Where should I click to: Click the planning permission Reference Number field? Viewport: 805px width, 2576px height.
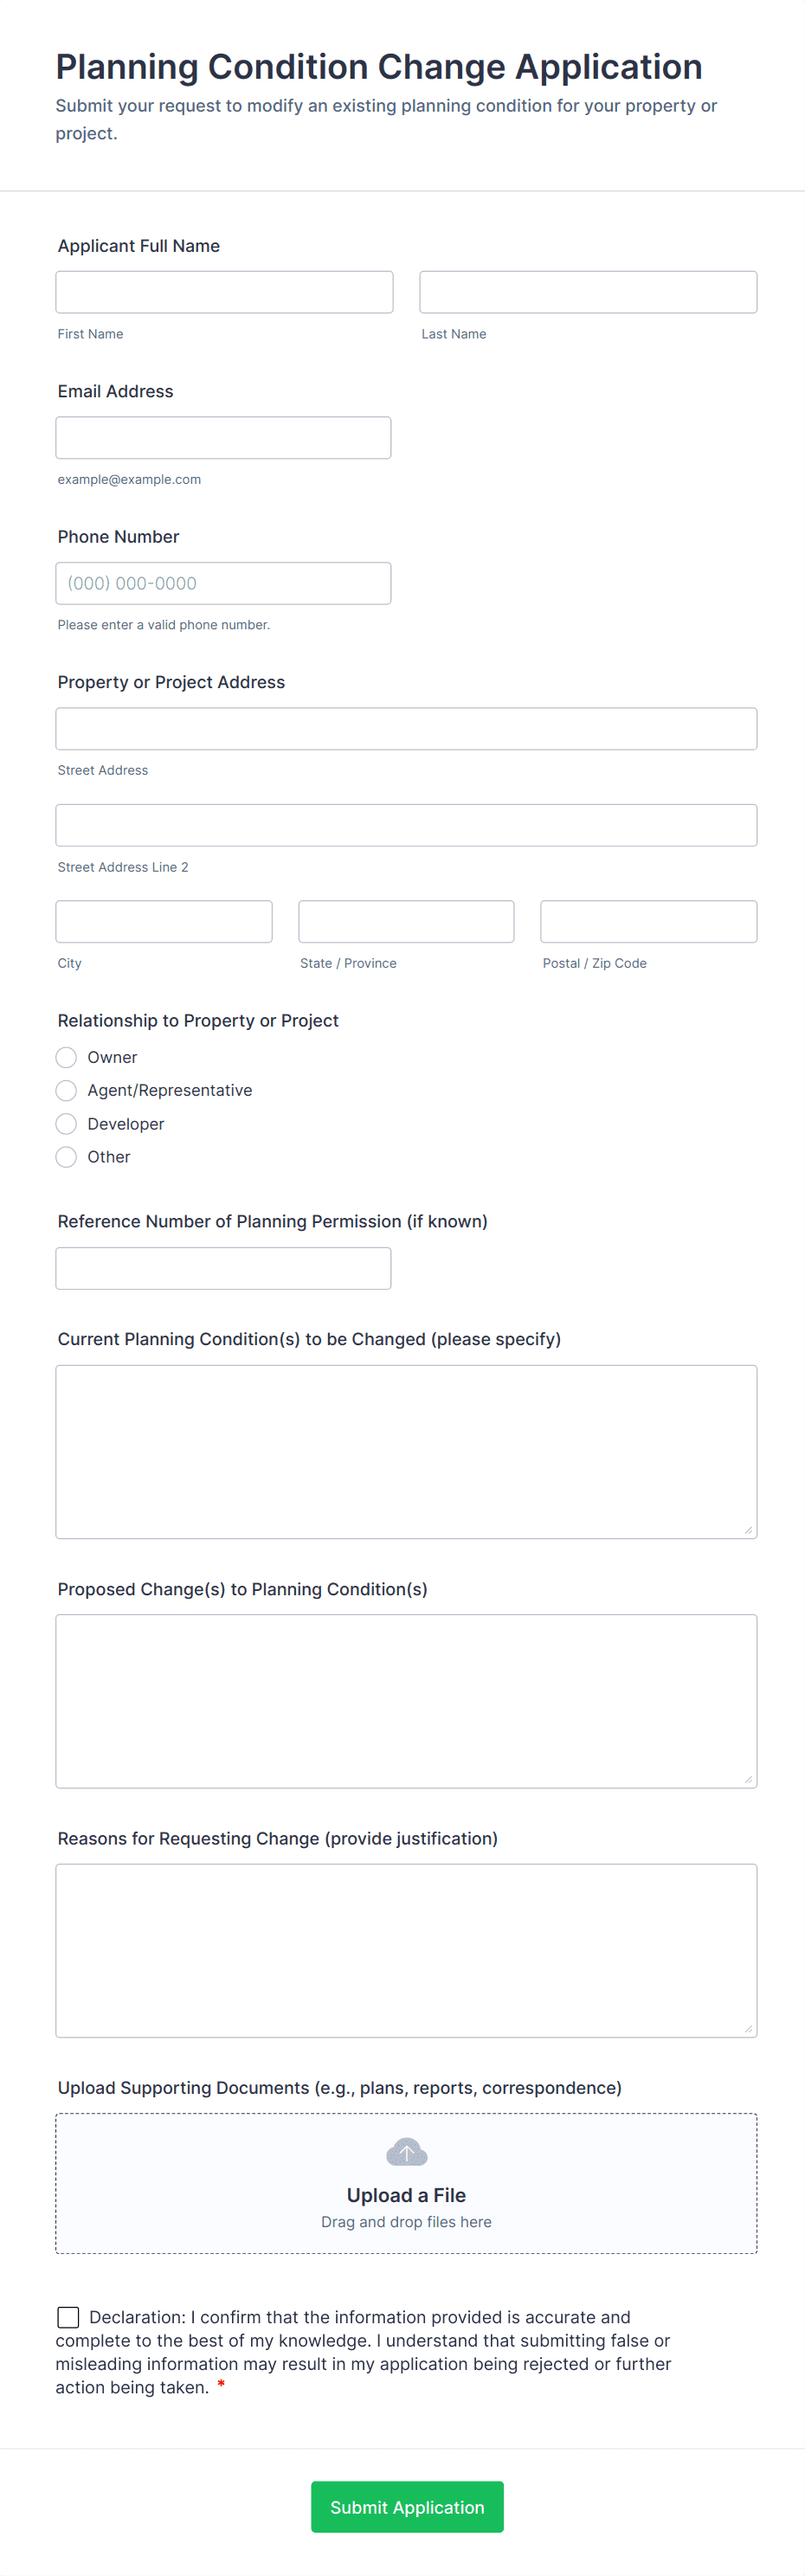(x=223, y=1268)
